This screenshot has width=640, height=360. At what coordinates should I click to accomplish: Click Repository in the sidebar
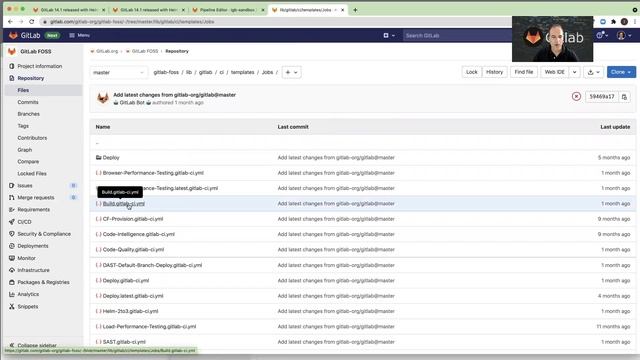tap(31, 78)
